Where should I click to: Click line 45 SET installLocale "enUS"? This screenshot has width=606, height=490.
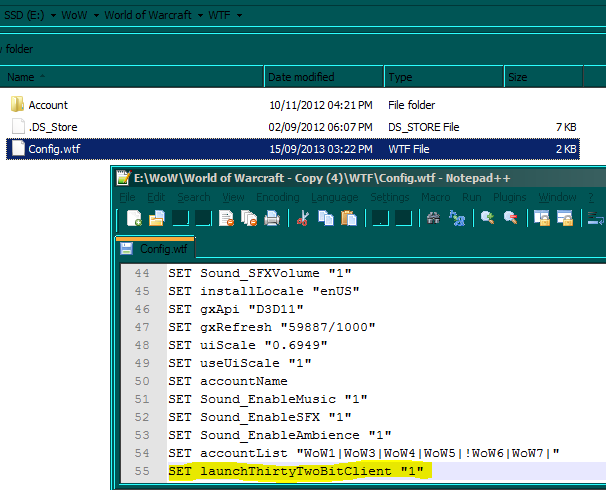264,291
